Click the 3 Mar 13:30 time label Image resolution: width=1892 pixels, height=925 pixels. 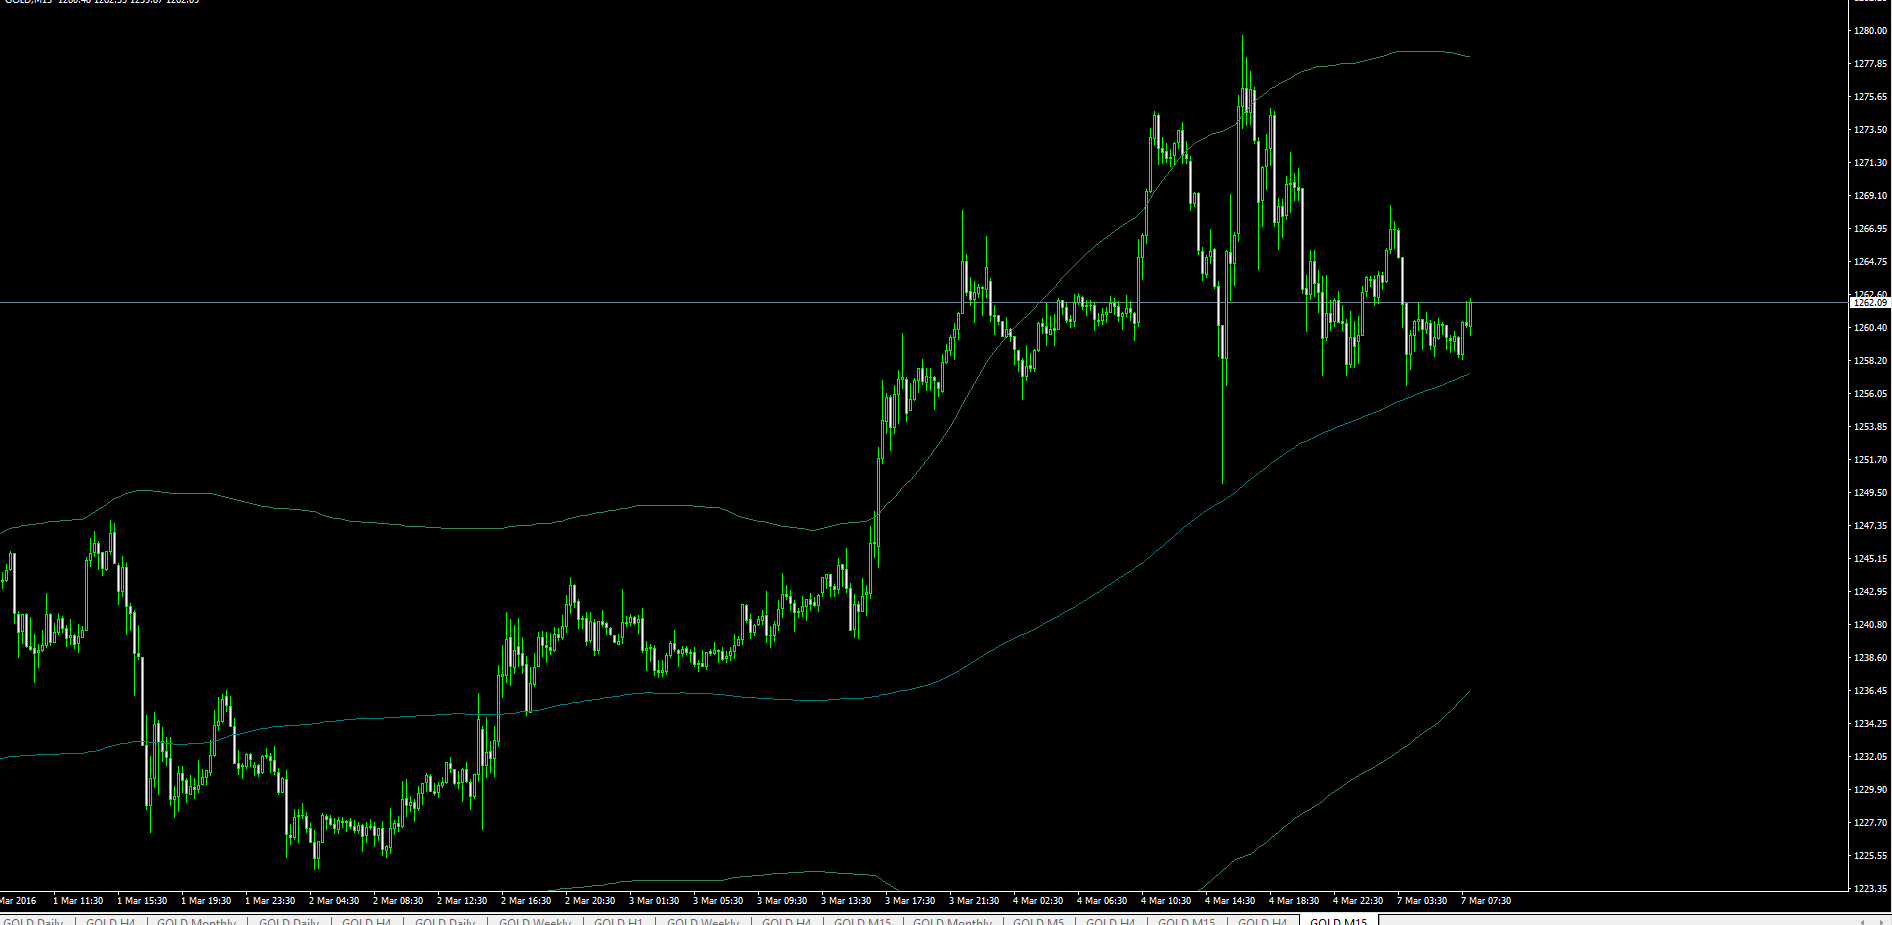point(846,901)
